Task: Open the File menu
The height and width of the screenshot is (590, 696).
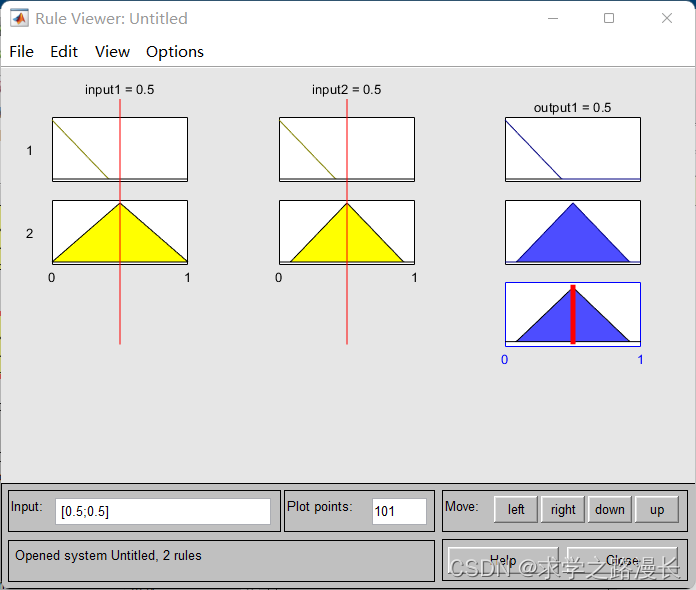Action: [x=21, y=52]
